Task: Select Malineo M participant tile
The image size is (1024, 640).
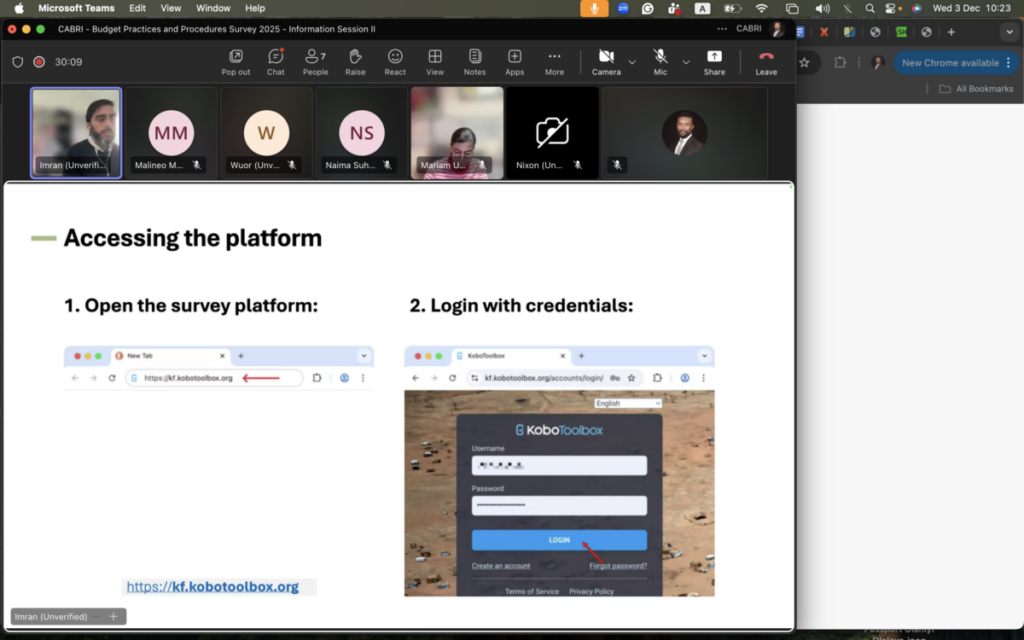Action: [171, 133]
